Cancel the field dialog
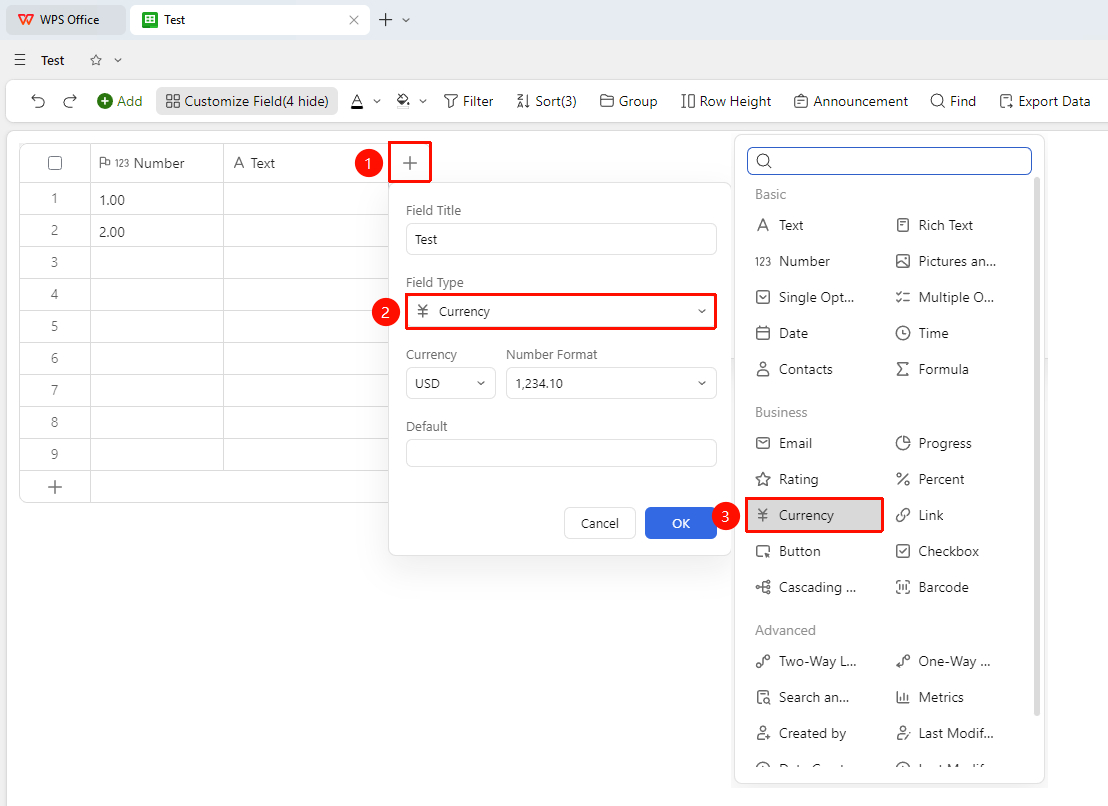The image size is (1108, 806). [600, 523]
